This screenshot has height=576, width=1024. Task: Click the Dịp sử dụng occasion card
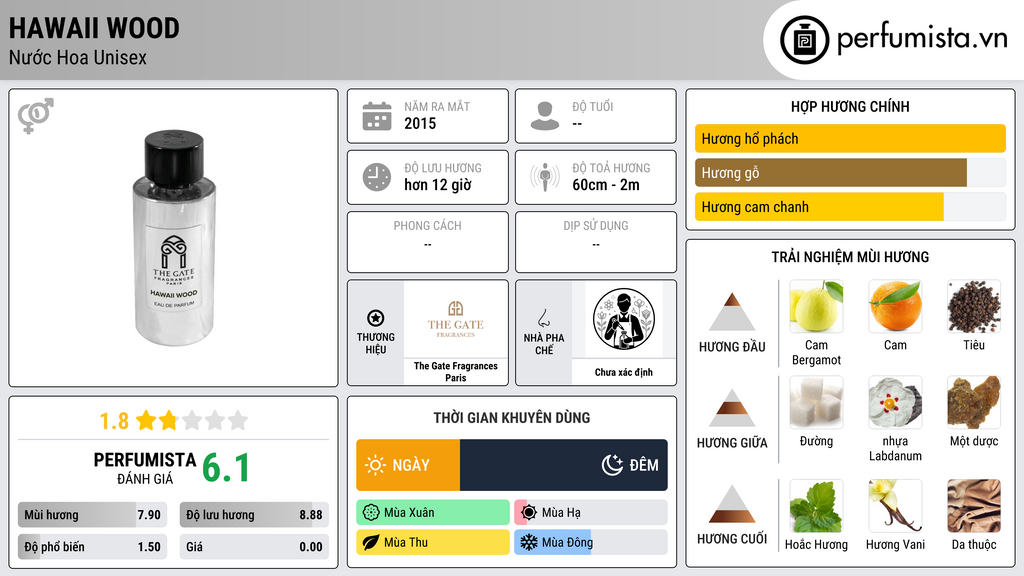pos(596,242)
